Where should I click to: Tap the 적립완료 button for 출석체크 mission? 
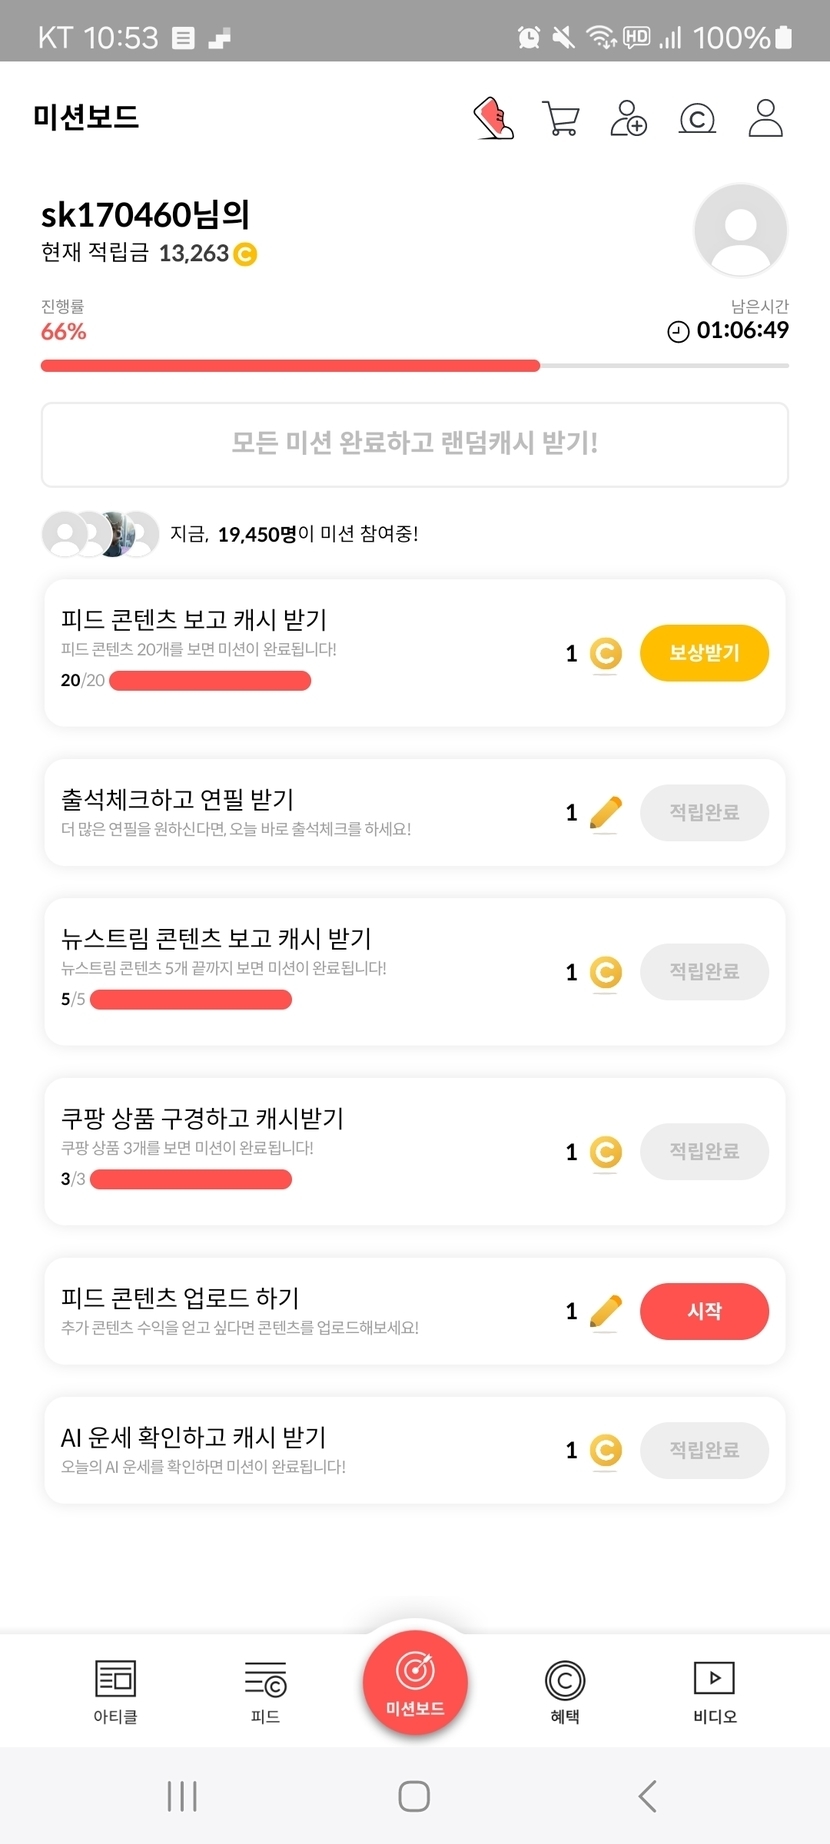[x=704, y=812]
